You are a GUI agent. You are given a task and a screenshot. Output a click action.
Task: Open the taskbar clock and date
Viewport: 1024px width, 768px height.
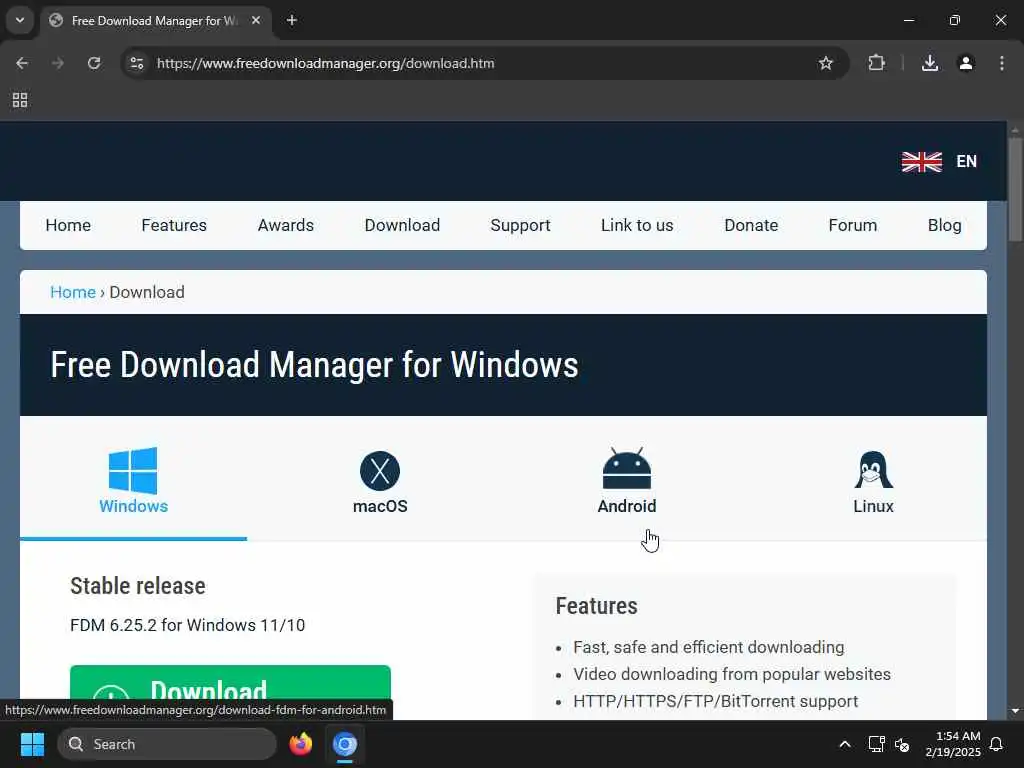point(953,744)
